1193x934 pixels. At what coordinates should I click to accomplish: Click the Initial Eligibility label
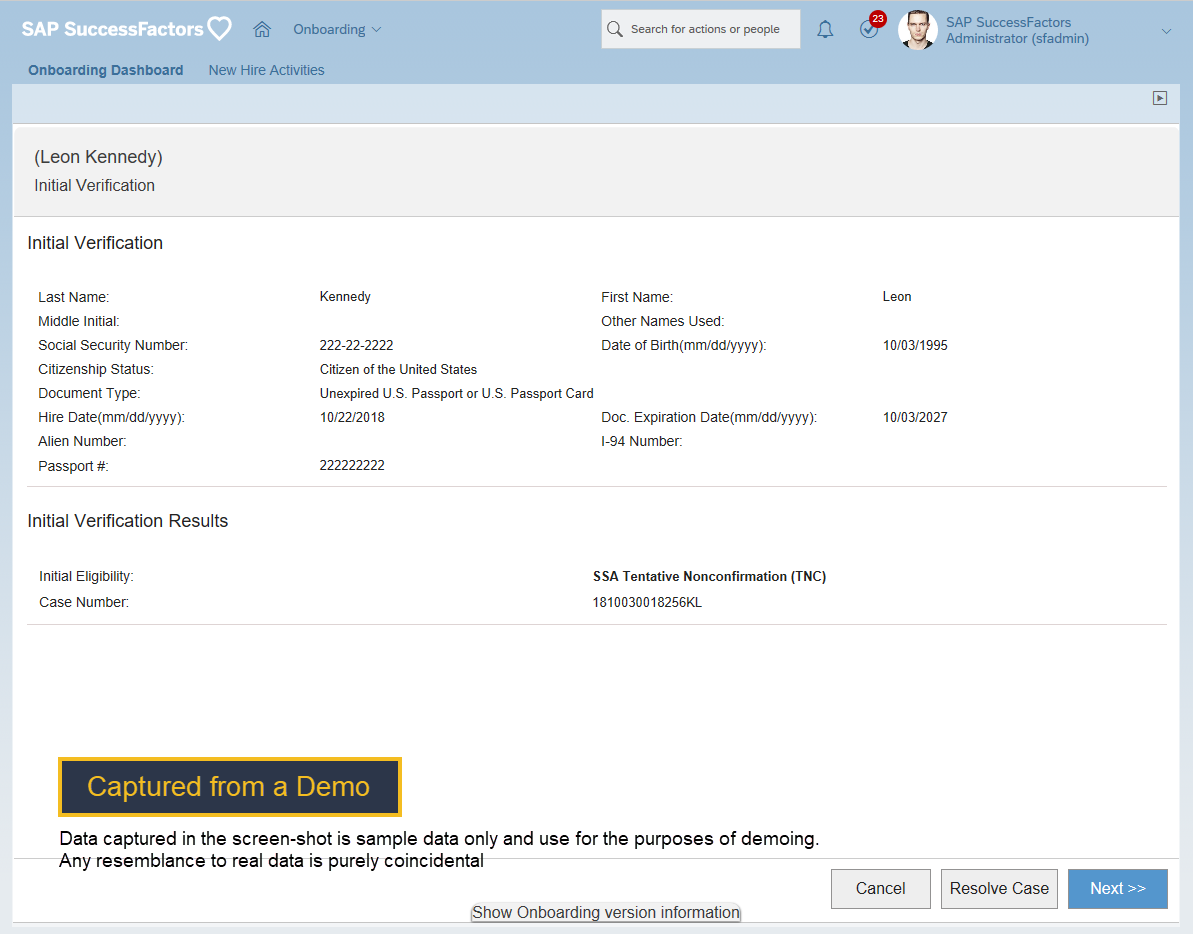click(x=87, y=577)
